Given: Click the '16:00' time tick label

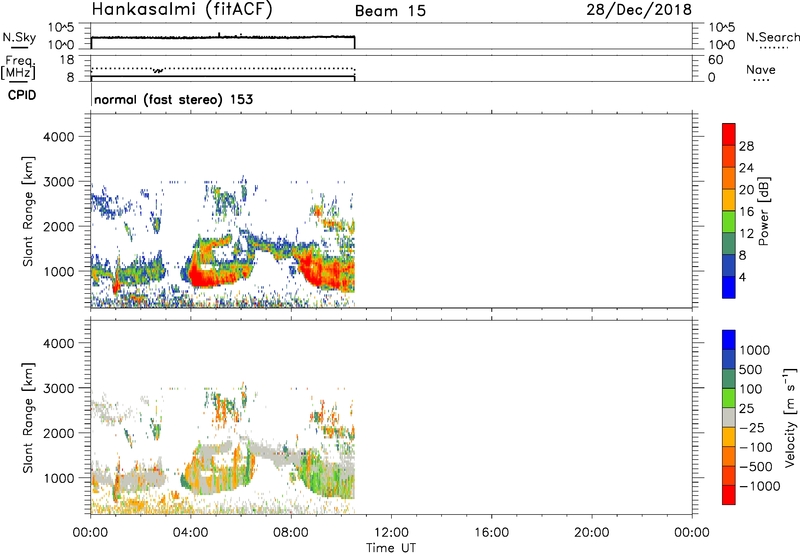Looking at the screenshot, I should coord(491,533).
